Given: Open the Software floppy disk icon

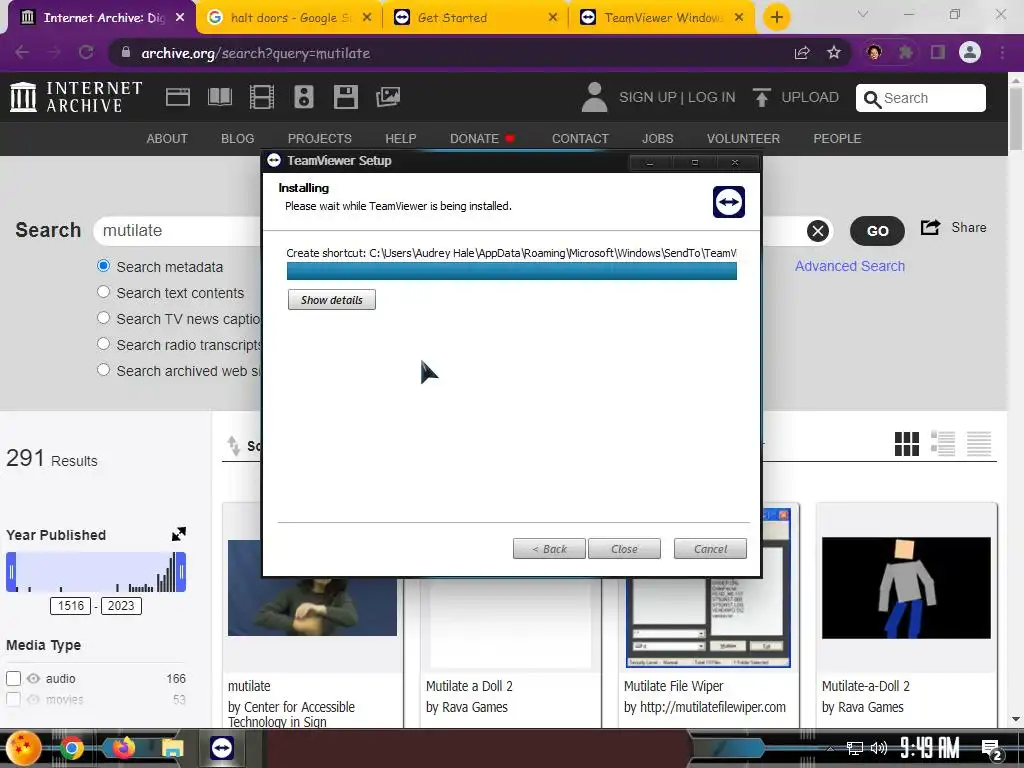Looking at the screenshot, I should 345,97.
